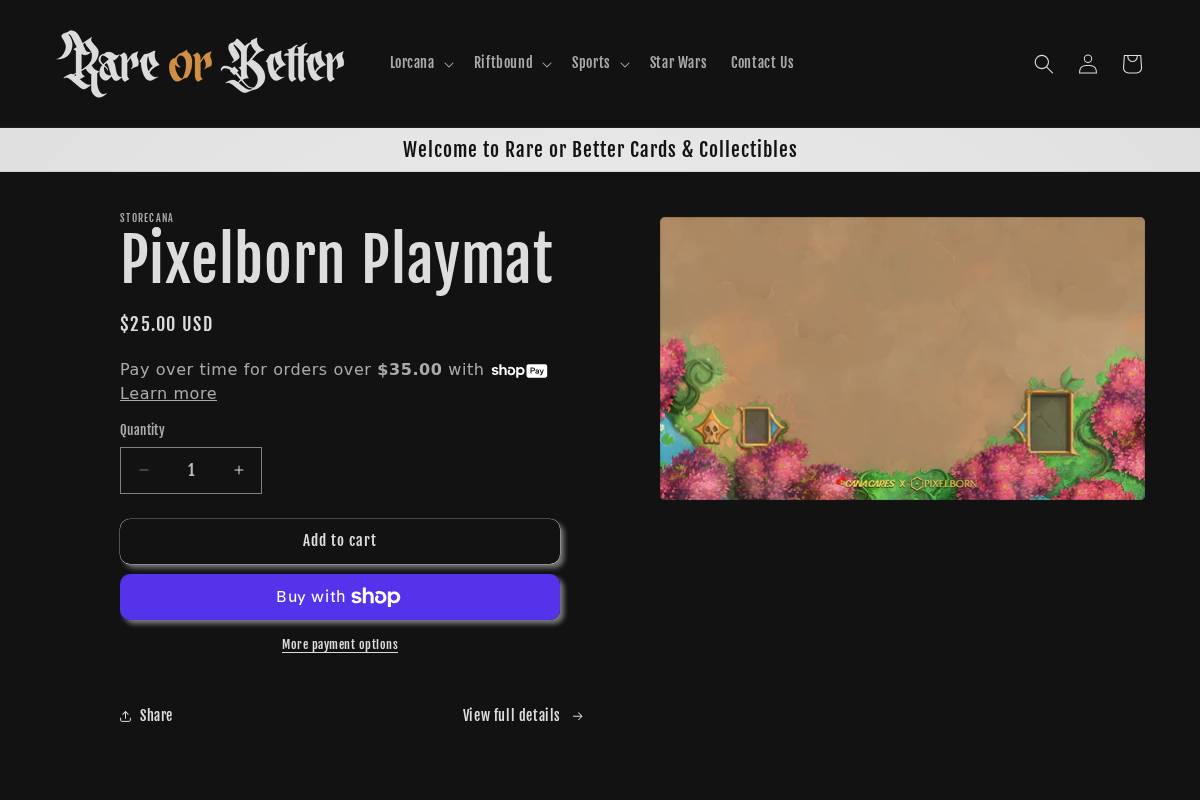
Task: Click the account login icon
Action: pyautogui.click(x=1087, y=64)
